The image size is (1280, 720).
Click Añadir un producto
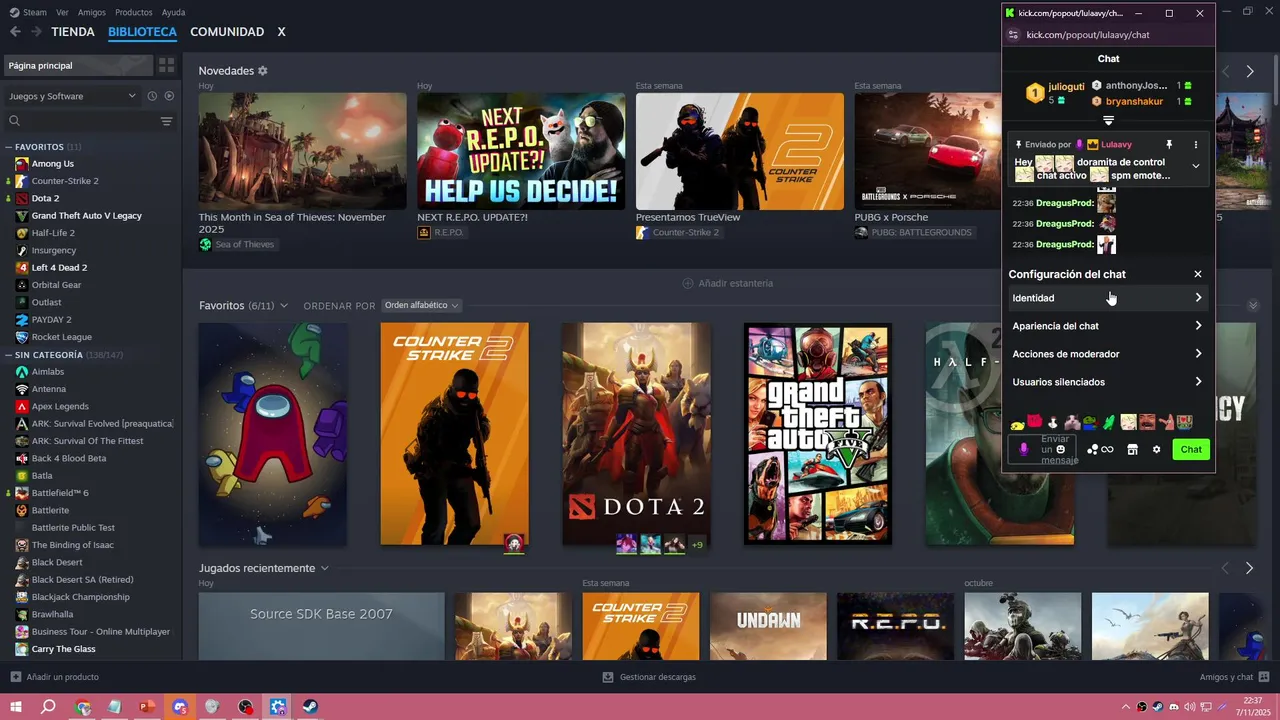pyautogui.click(x=55, y=677)
